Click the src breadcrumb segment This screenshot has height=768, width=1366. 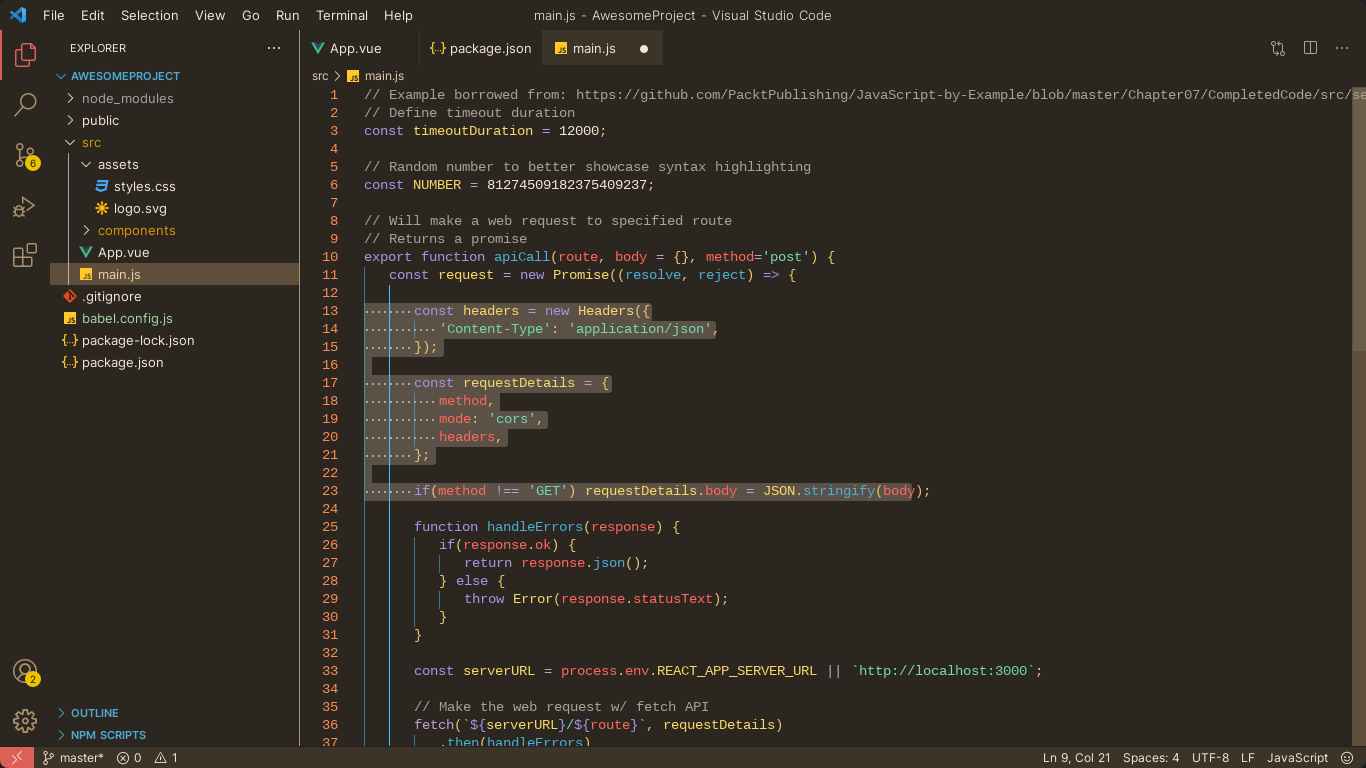pyautogui.click(x=320, y=76)
